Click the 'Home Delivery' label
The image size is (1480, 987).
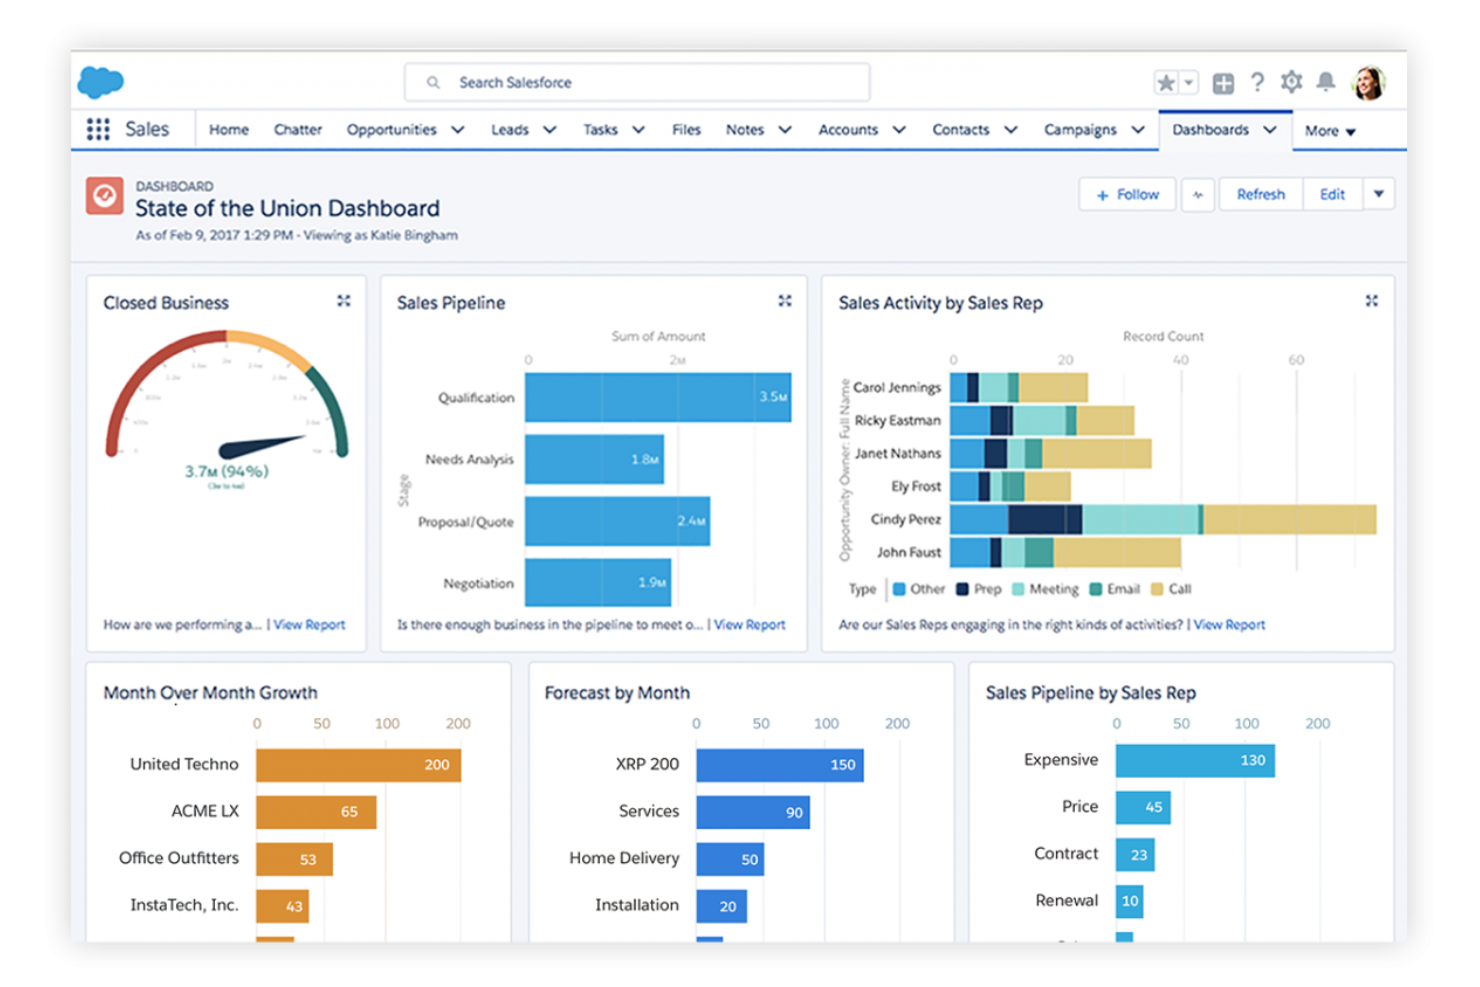[624, 858]
